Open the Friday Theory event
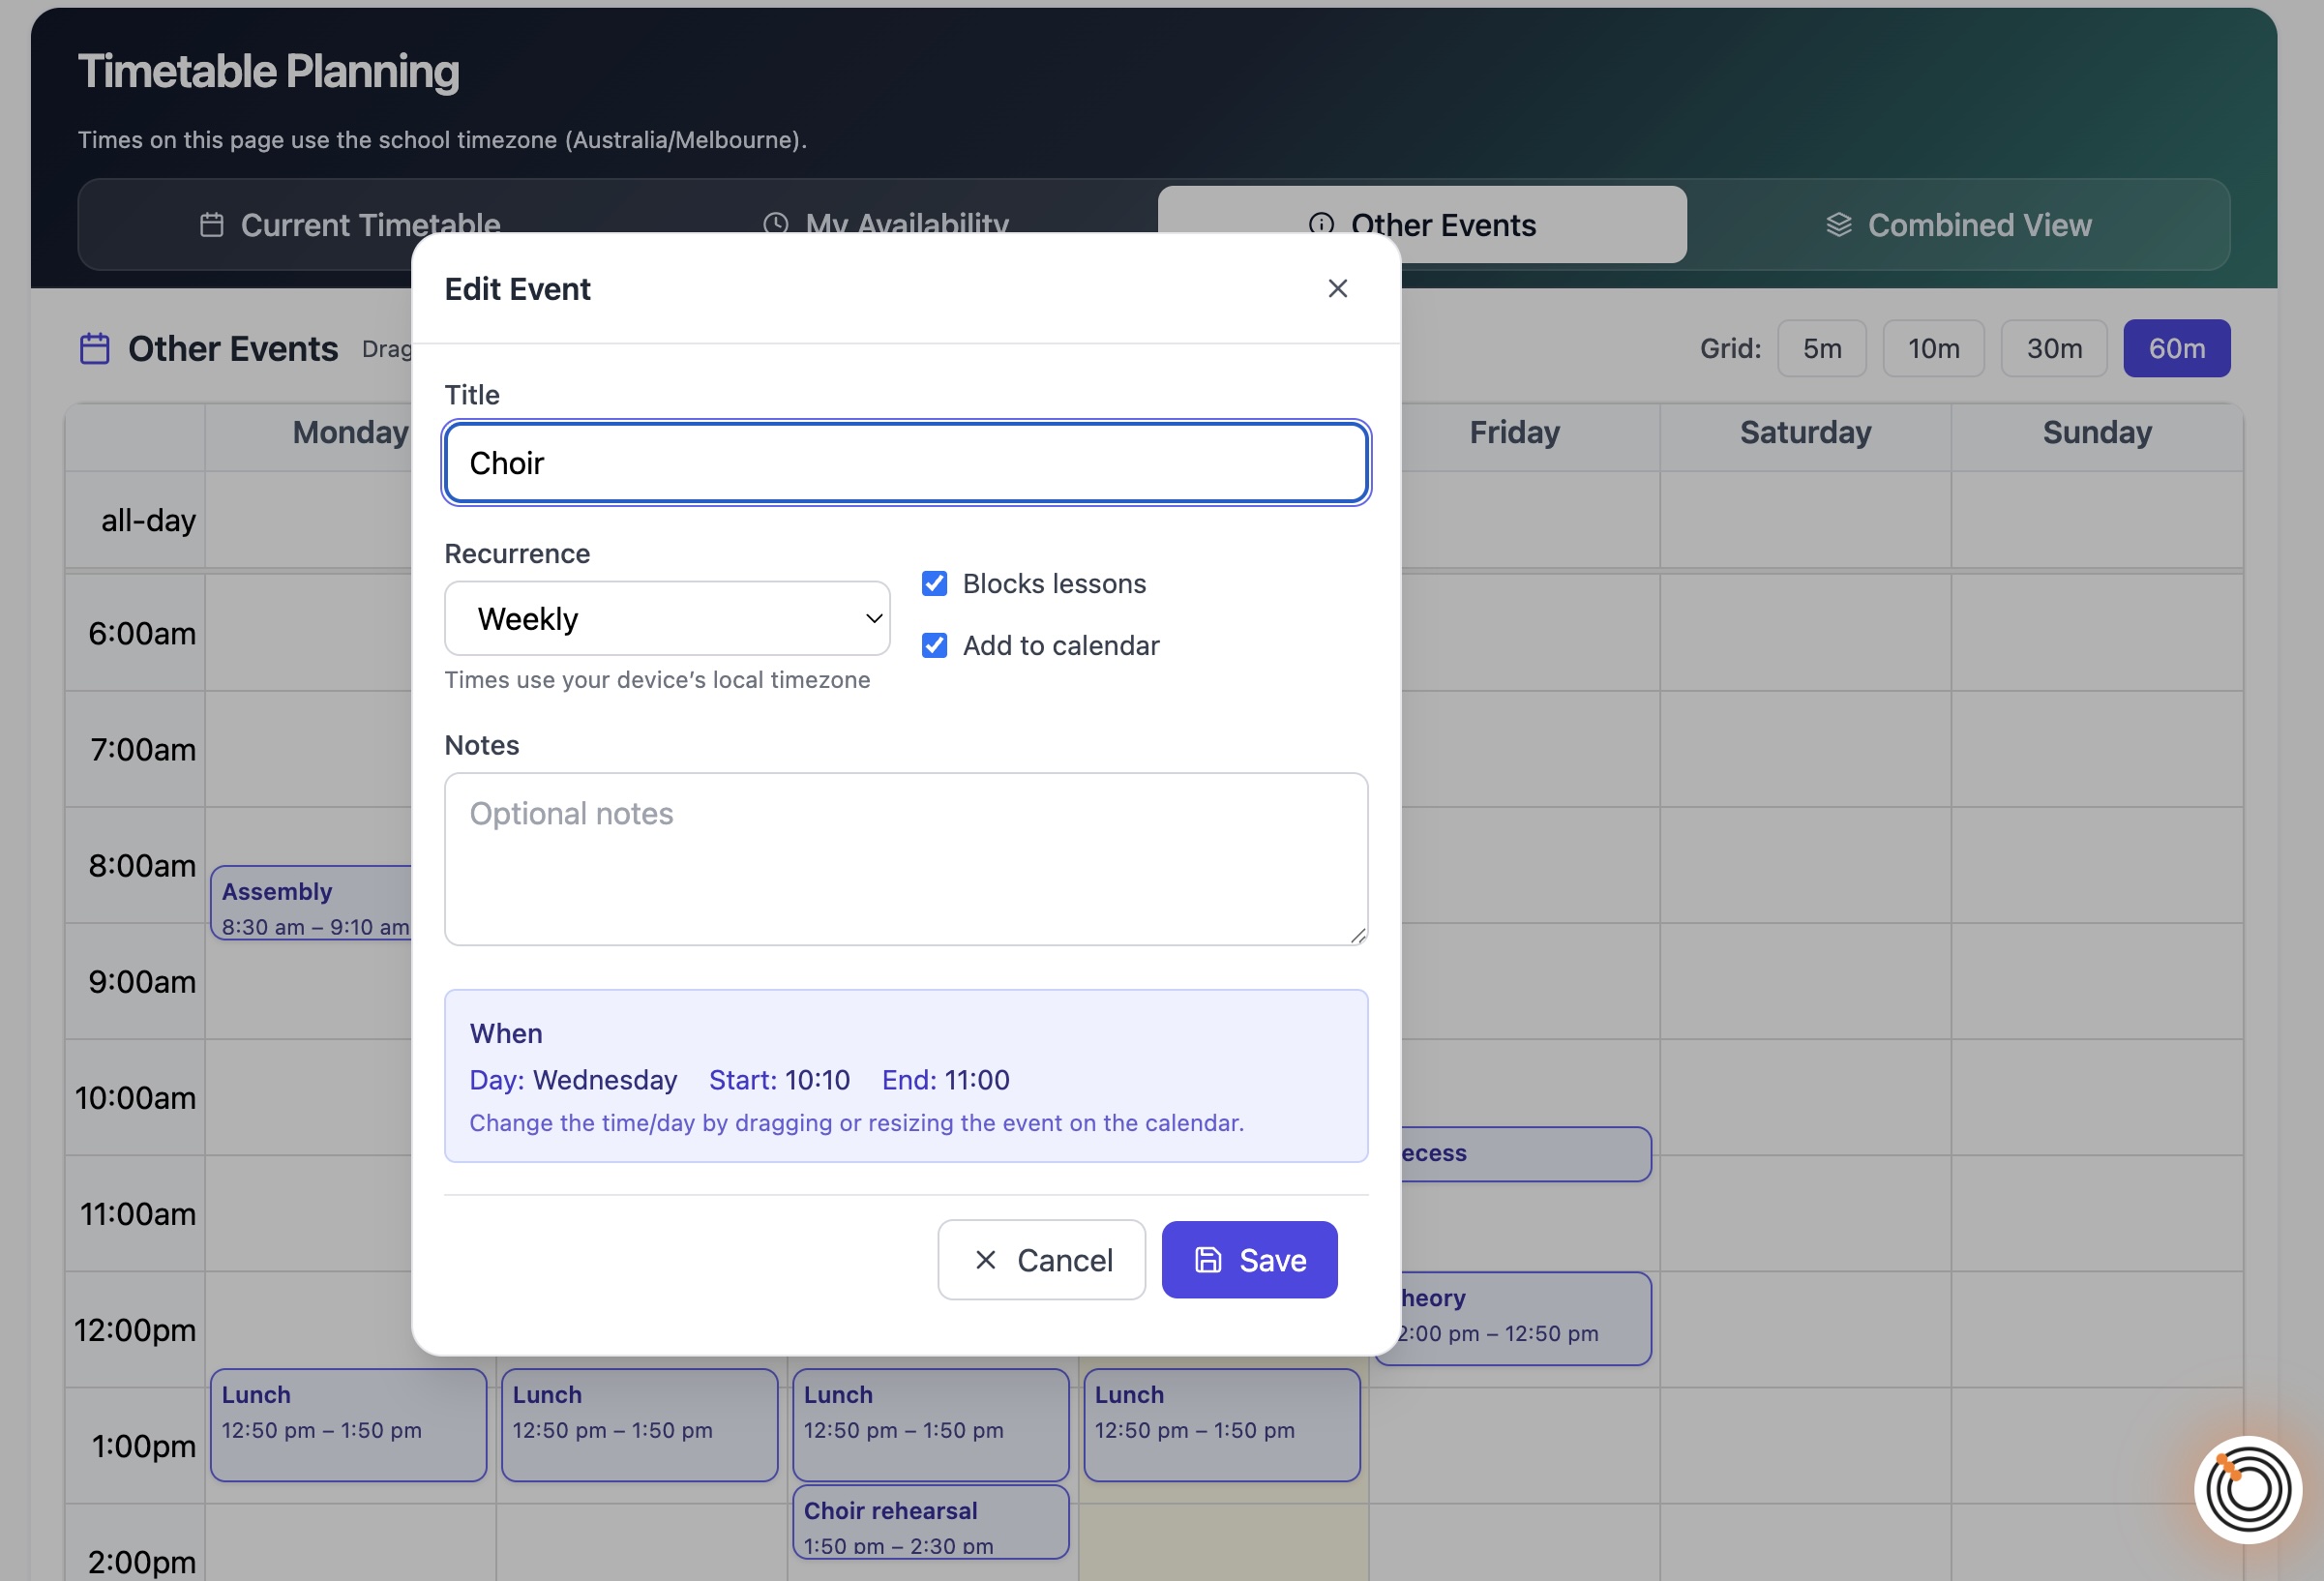Viewport: 2324px width, 1581px height. tap(1526, 1318)
